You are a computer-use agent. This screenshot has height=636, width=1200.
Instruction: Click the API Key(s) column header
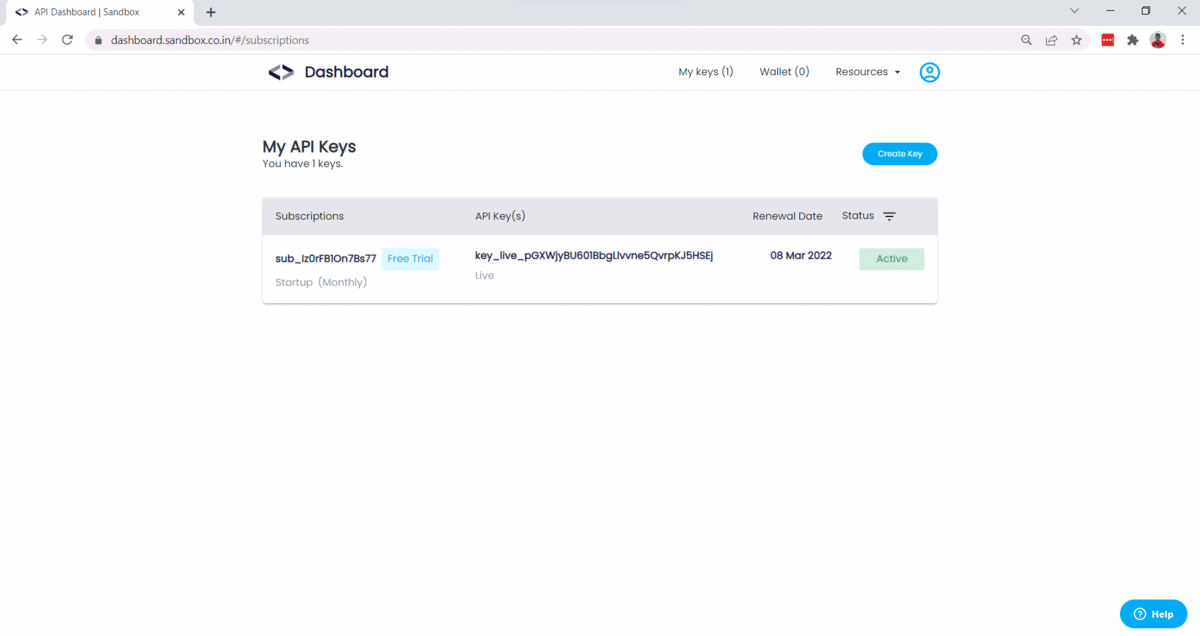pos(500,216)
